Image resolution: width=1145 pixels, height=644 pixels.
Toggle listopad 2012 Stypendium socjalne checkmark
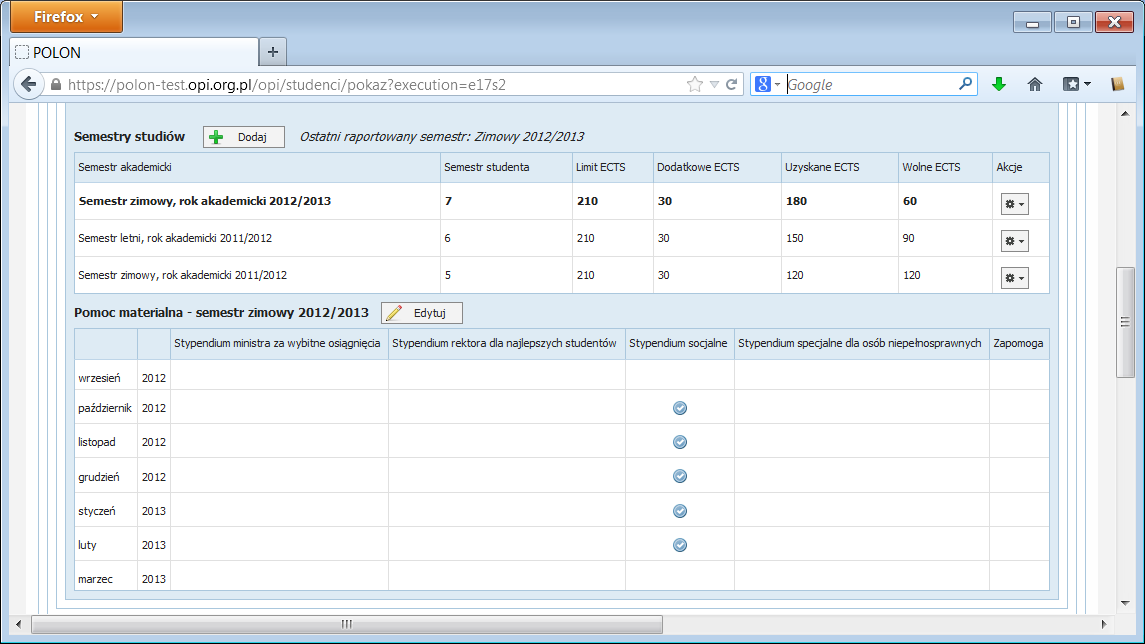click(680, 442)
